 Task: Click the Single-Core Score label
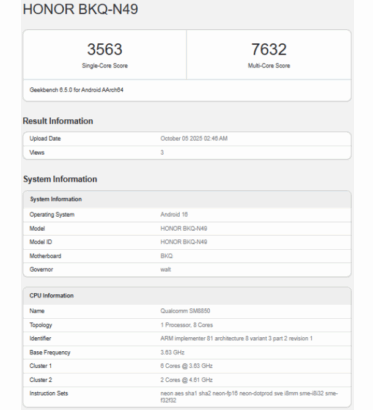click(105, 66)
